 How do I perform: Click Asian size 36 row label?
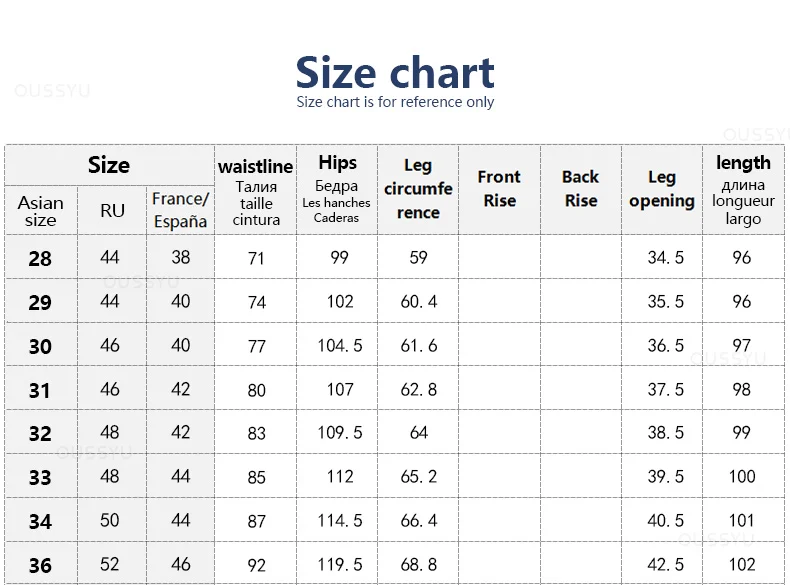coord(40,565)
